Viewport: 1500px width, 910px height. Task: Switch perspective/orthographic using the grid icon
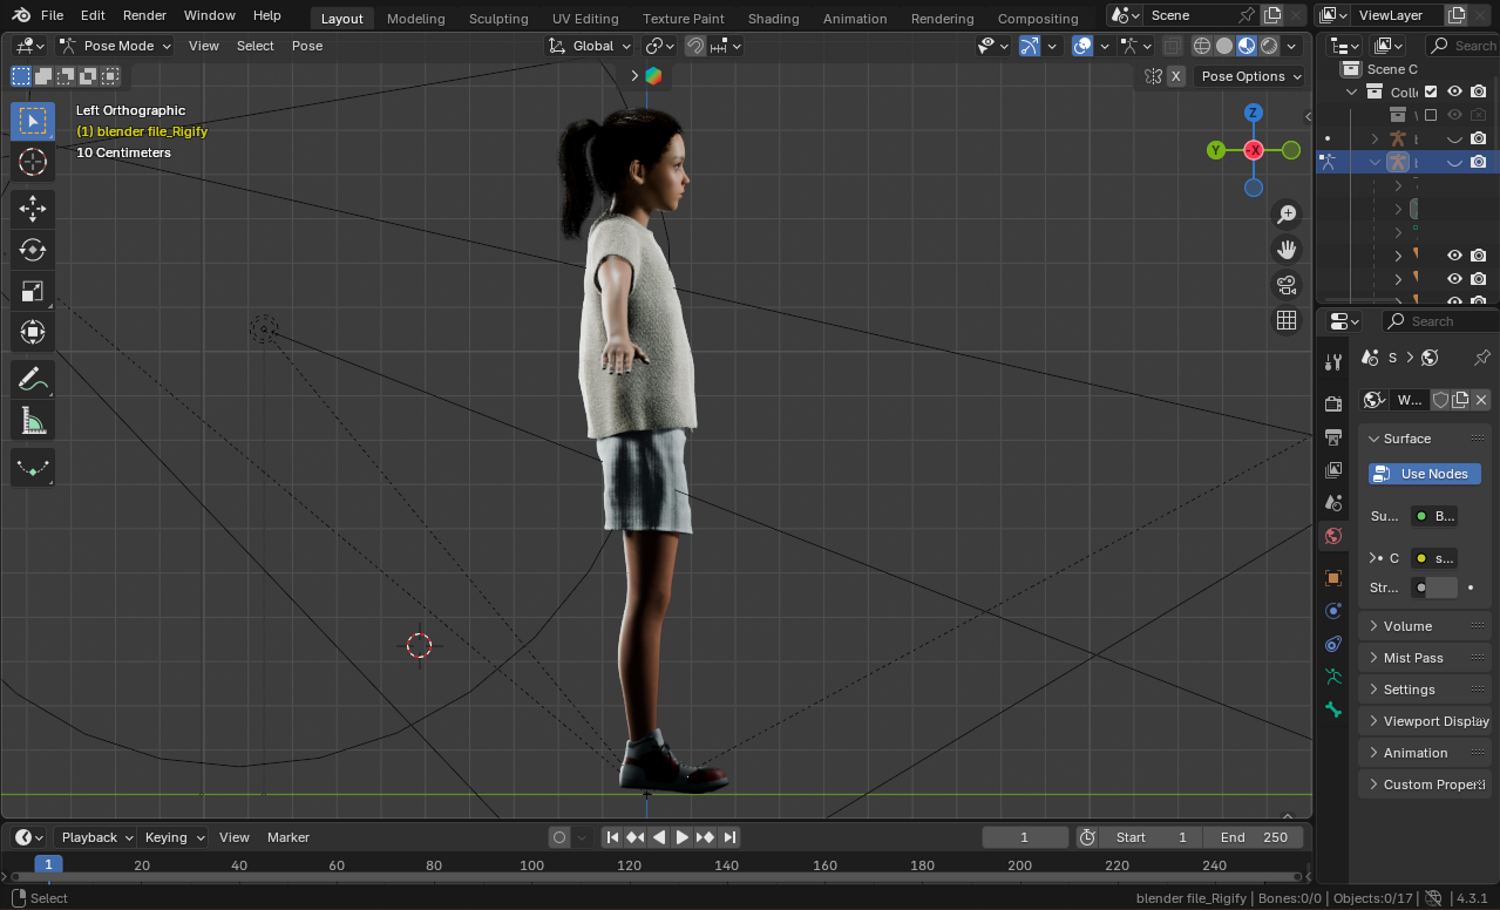[1287, 320]
